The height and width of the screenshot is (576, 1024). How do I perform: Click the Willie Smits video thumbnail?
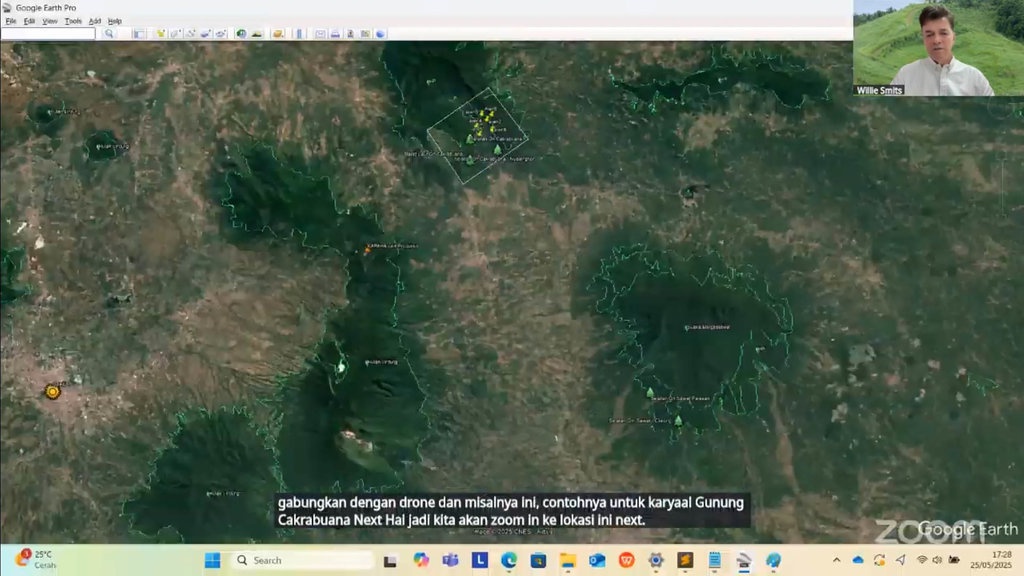pyautogui.click(x=924, y=48)
